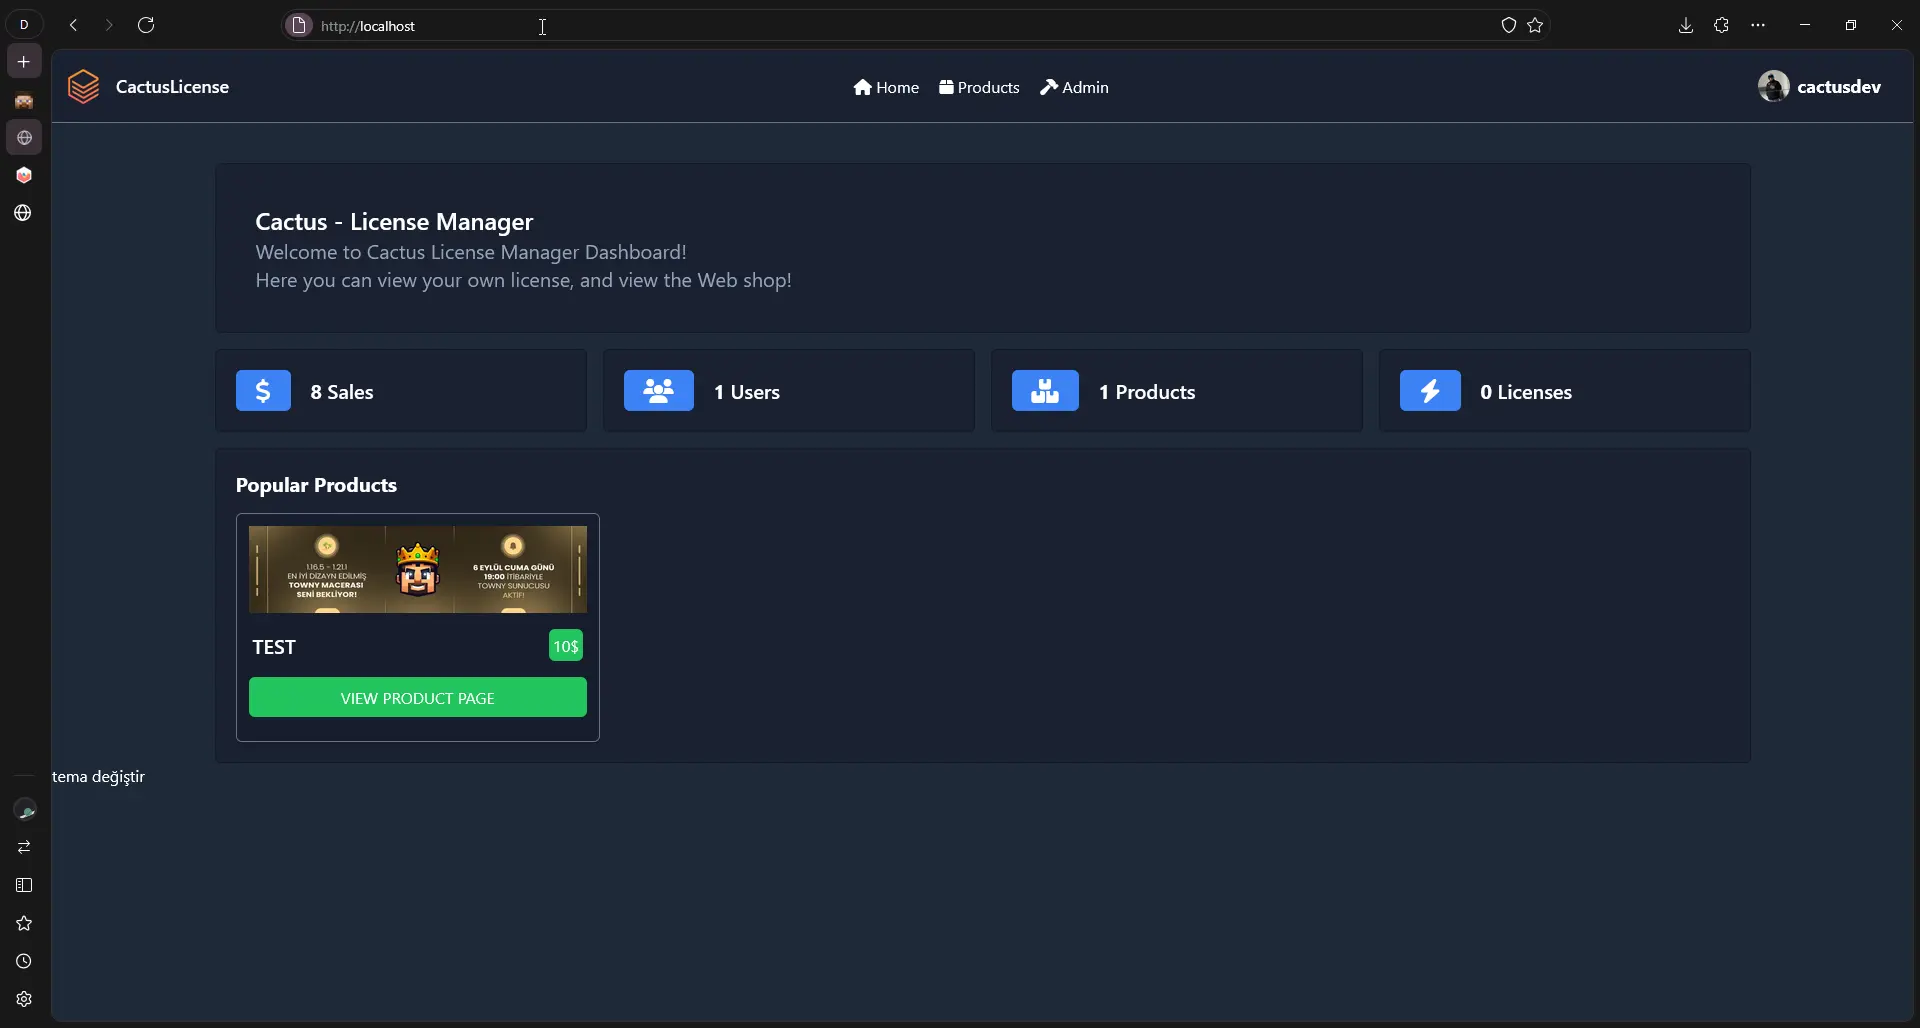
Task: Click the VIEW PRODUCT PAGE button
Action: tap(418, 698)
